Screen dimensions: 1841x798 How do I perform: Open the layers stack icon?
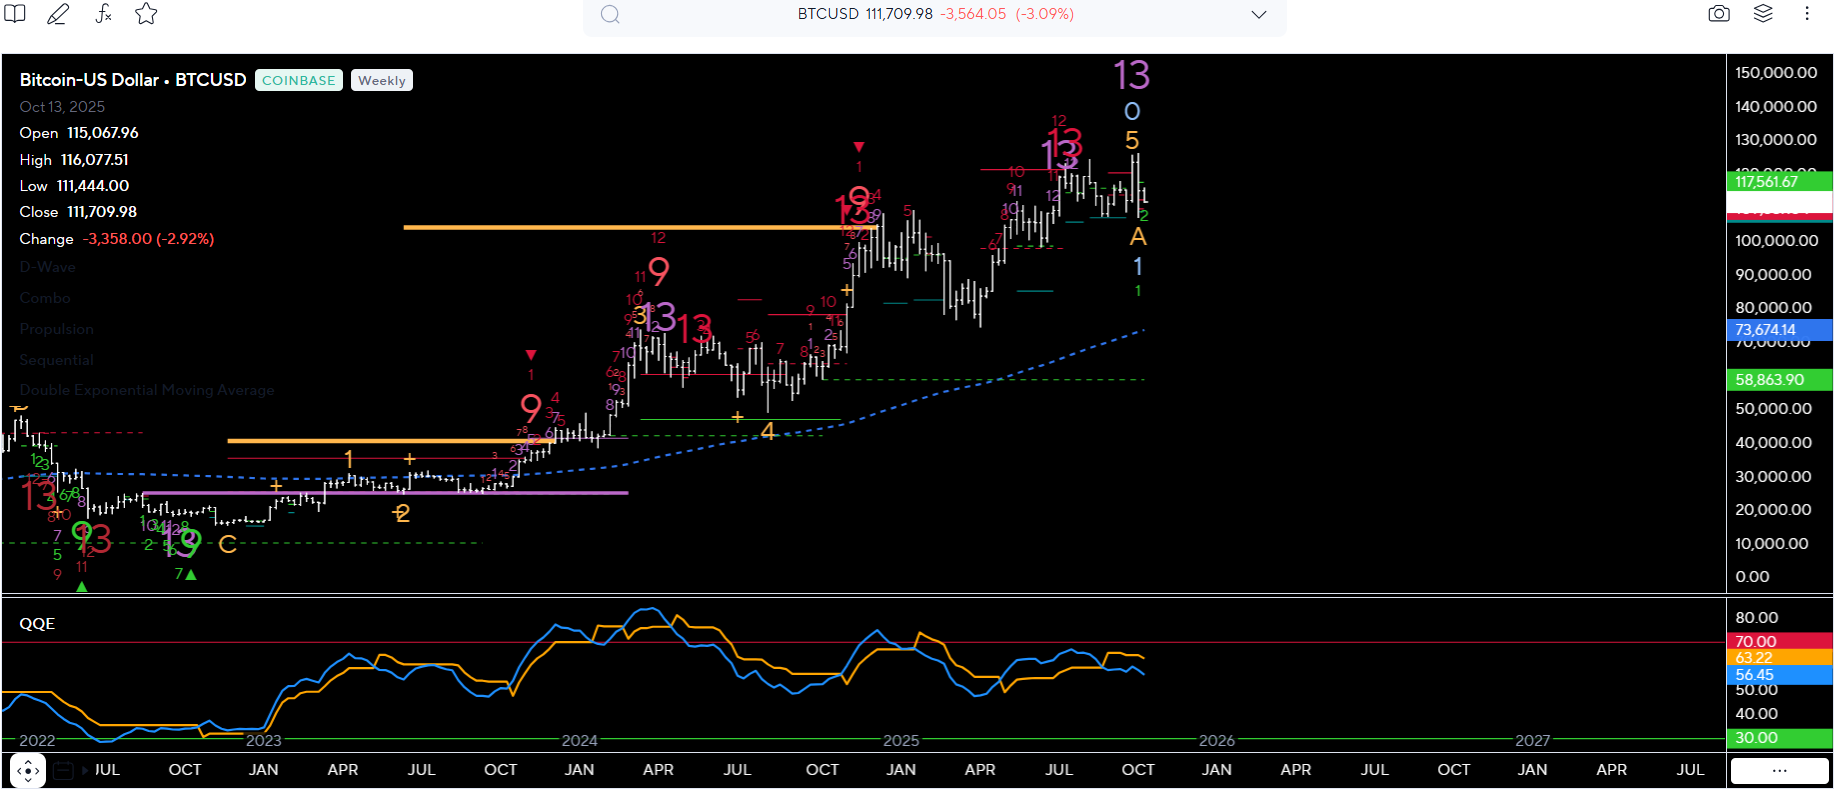1763,14
